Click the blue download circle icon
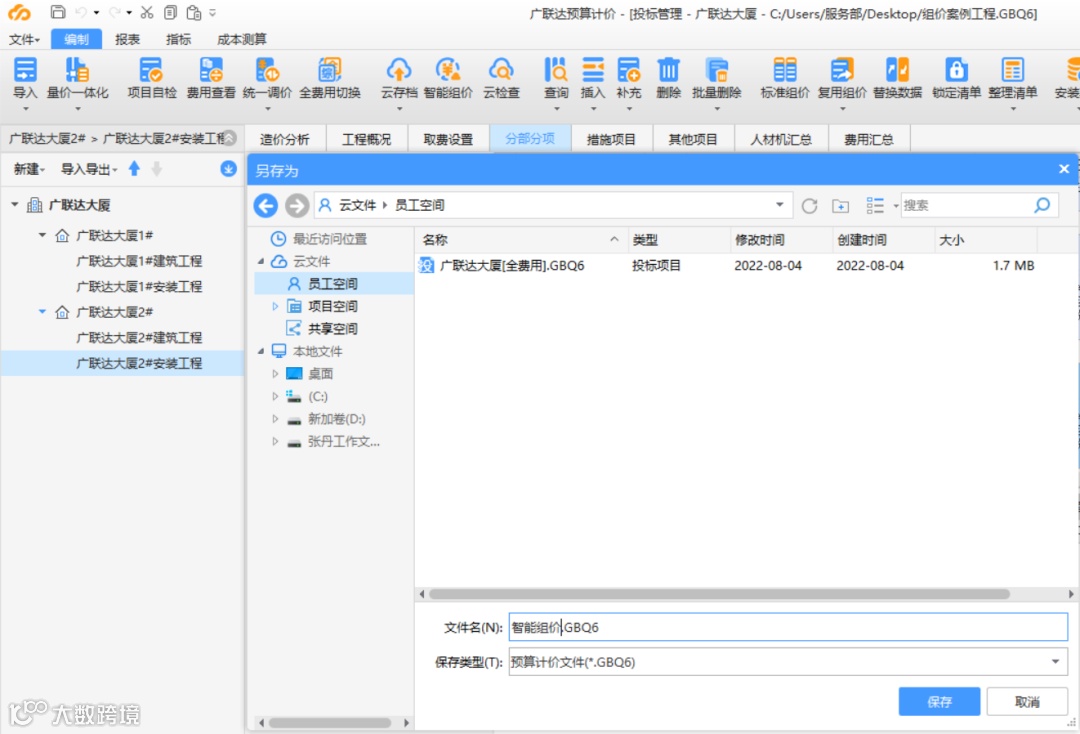This screenshot has width=1080, height=734. click(x=229, y=169)
